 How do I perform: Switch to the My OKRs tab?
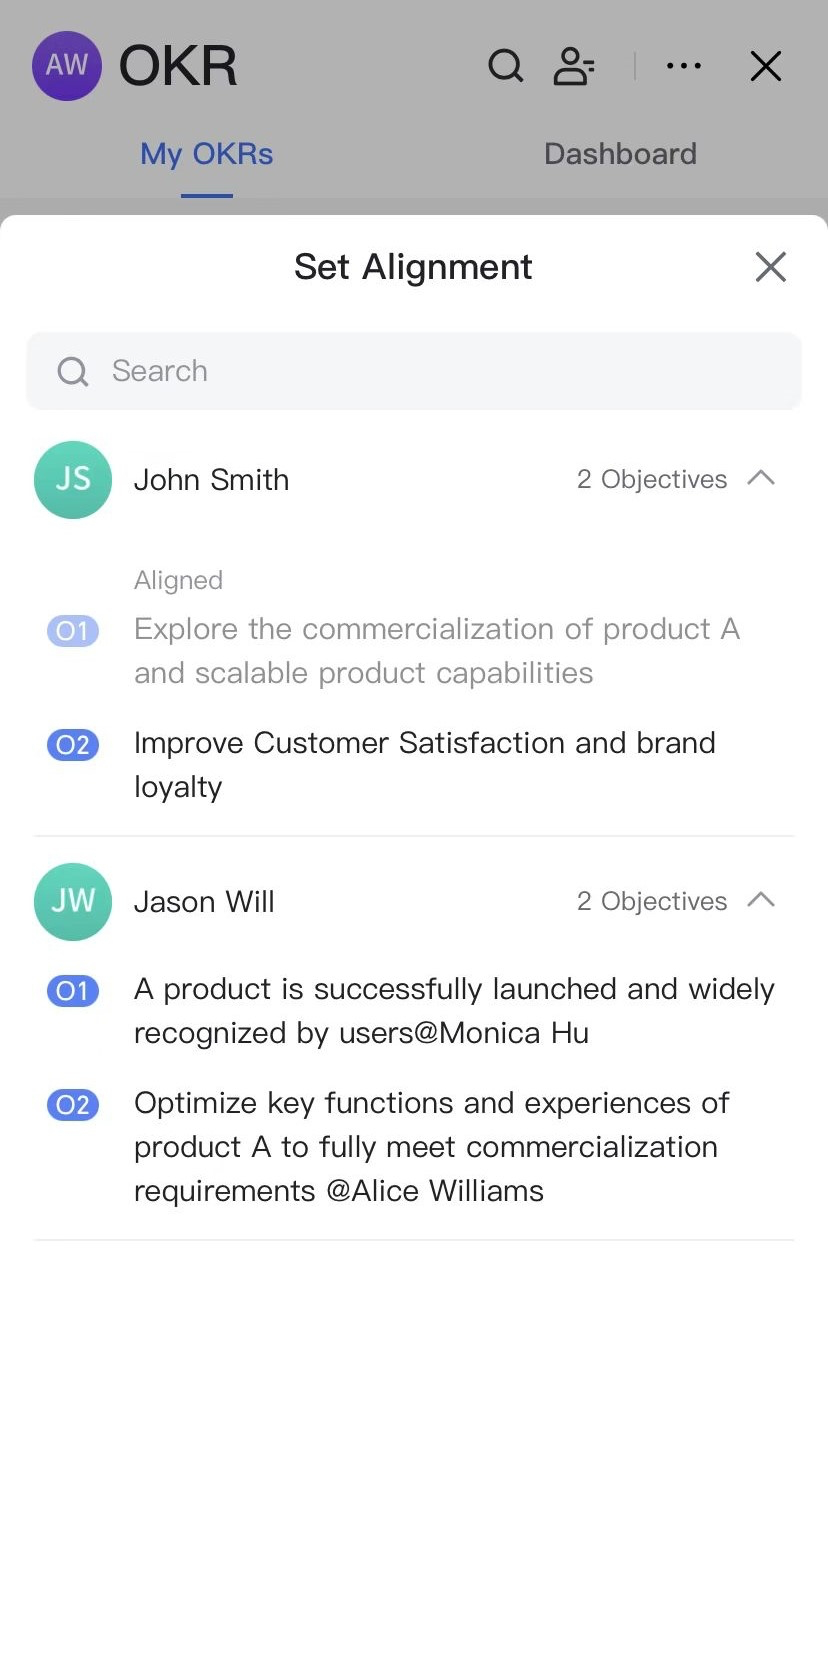pos(207,154)
